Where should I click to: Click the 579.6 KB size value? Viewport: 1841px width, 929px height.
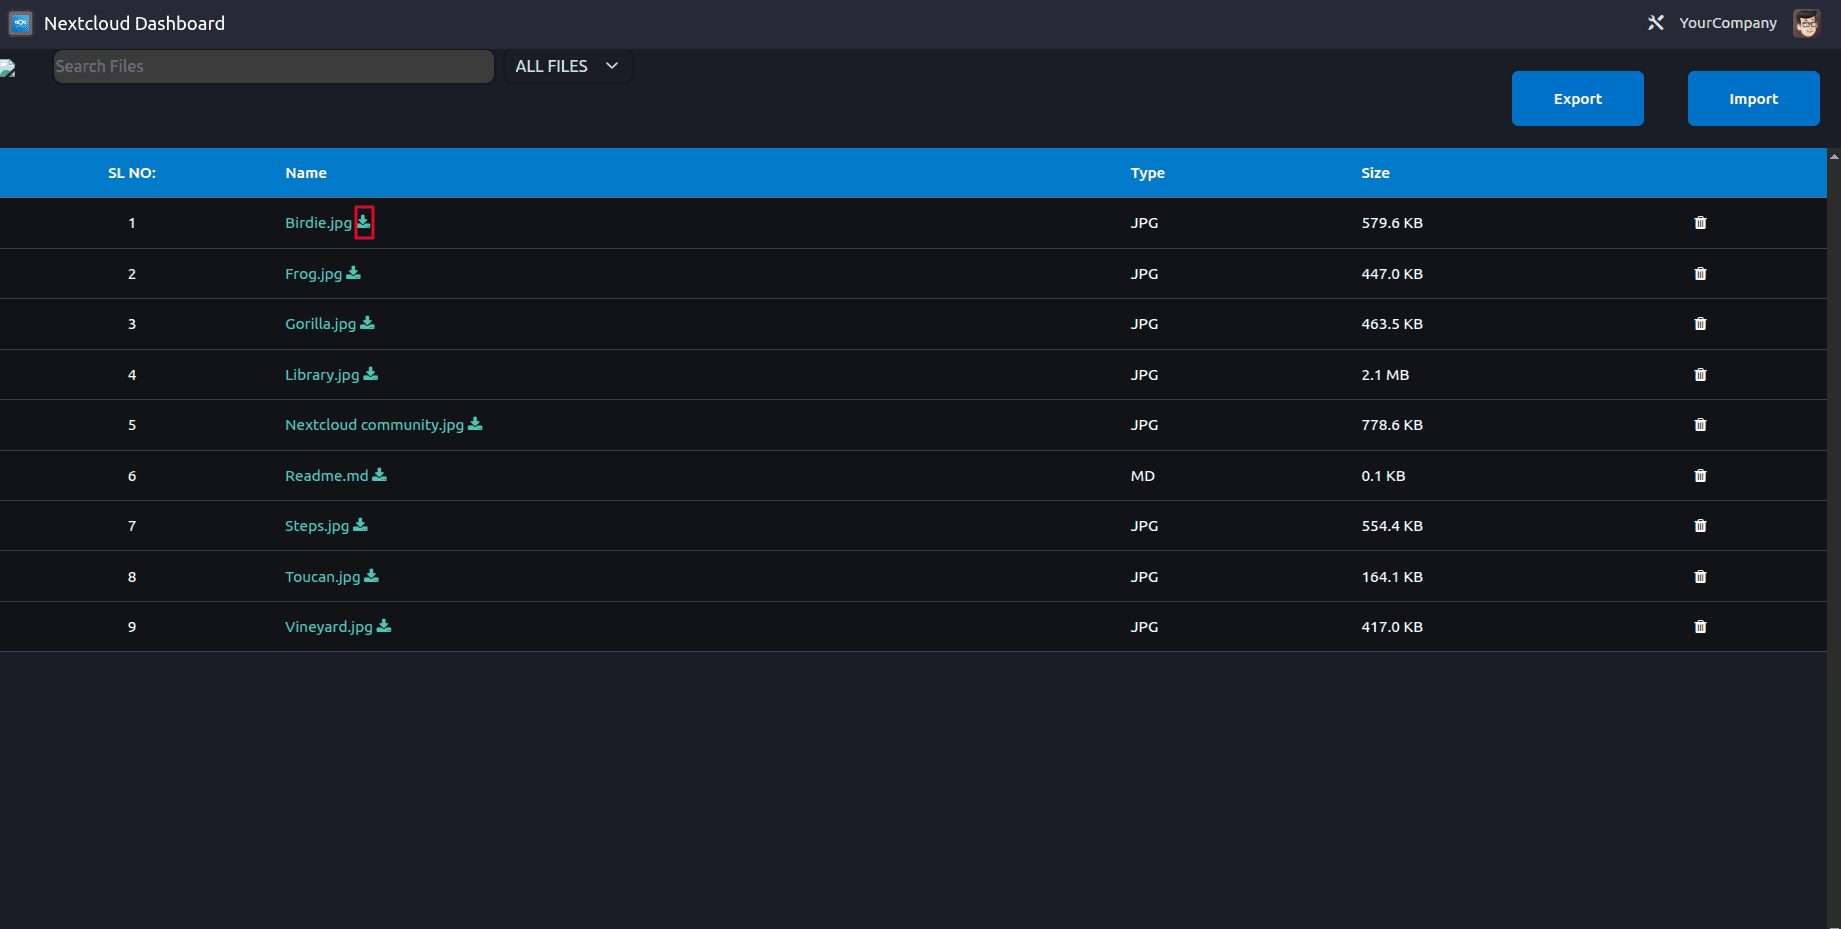[1391, 223]
